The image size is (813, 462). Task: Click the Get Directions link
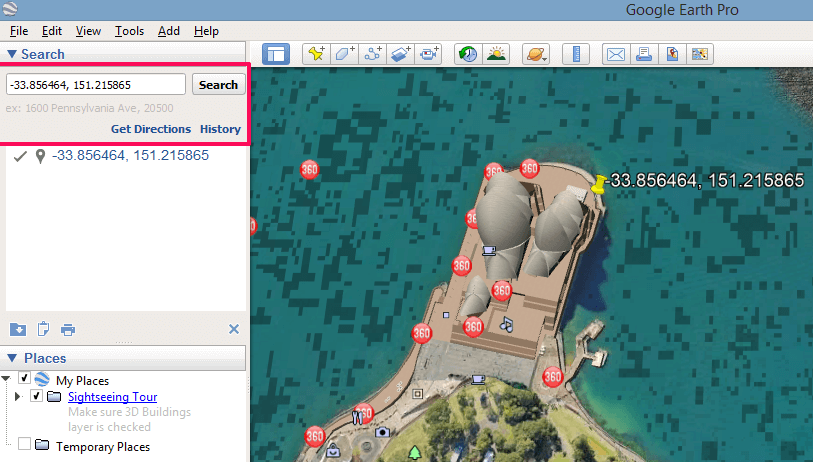point(151,129)
